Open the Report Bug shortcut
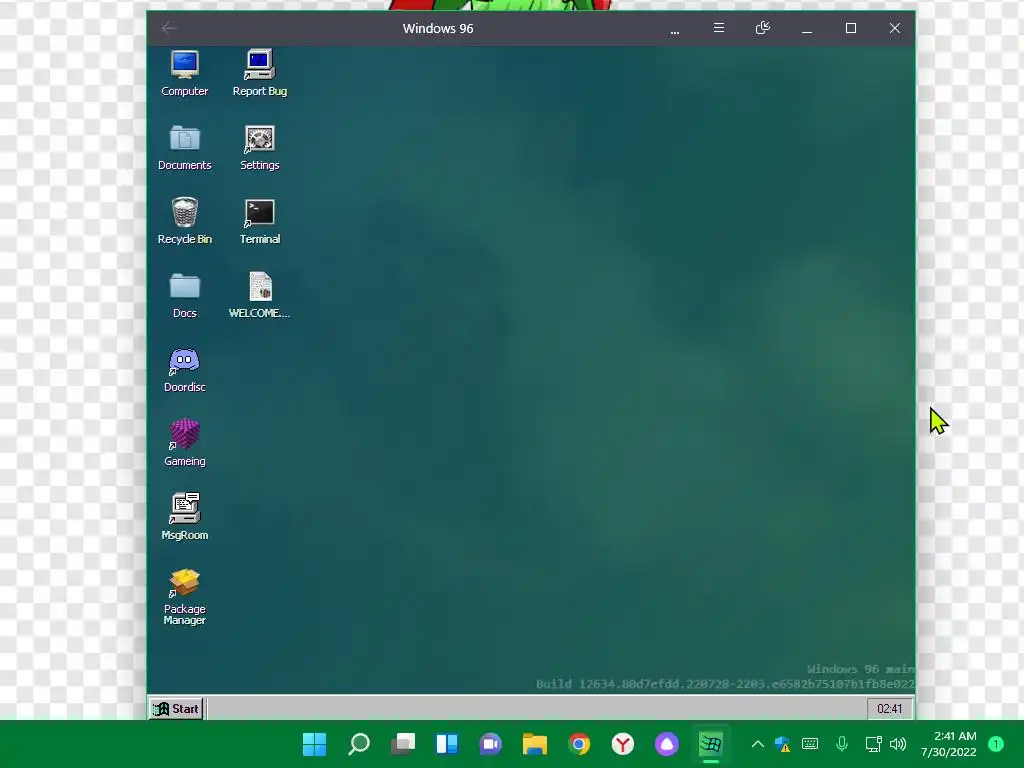Image resolution: width=1024 pixels, height=768 pixels. pyautogui.click(x=260, y=73)
